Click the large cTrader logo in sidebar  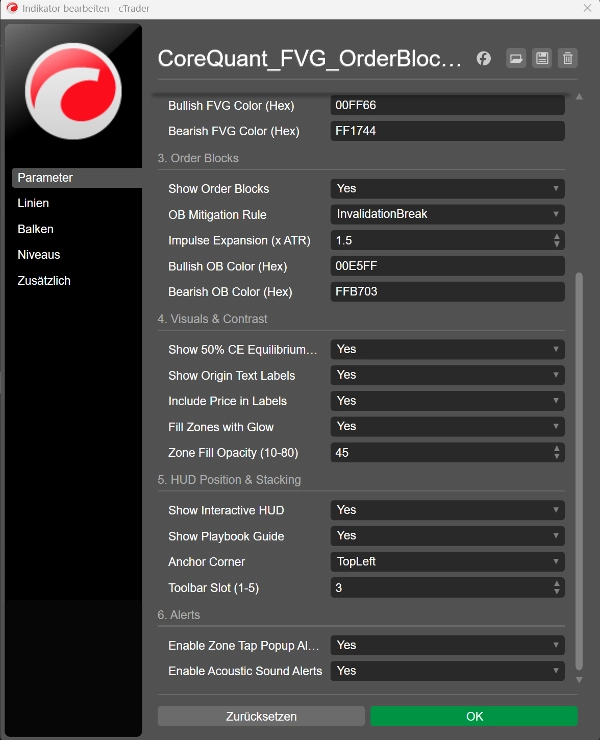(x=73, y=91)
